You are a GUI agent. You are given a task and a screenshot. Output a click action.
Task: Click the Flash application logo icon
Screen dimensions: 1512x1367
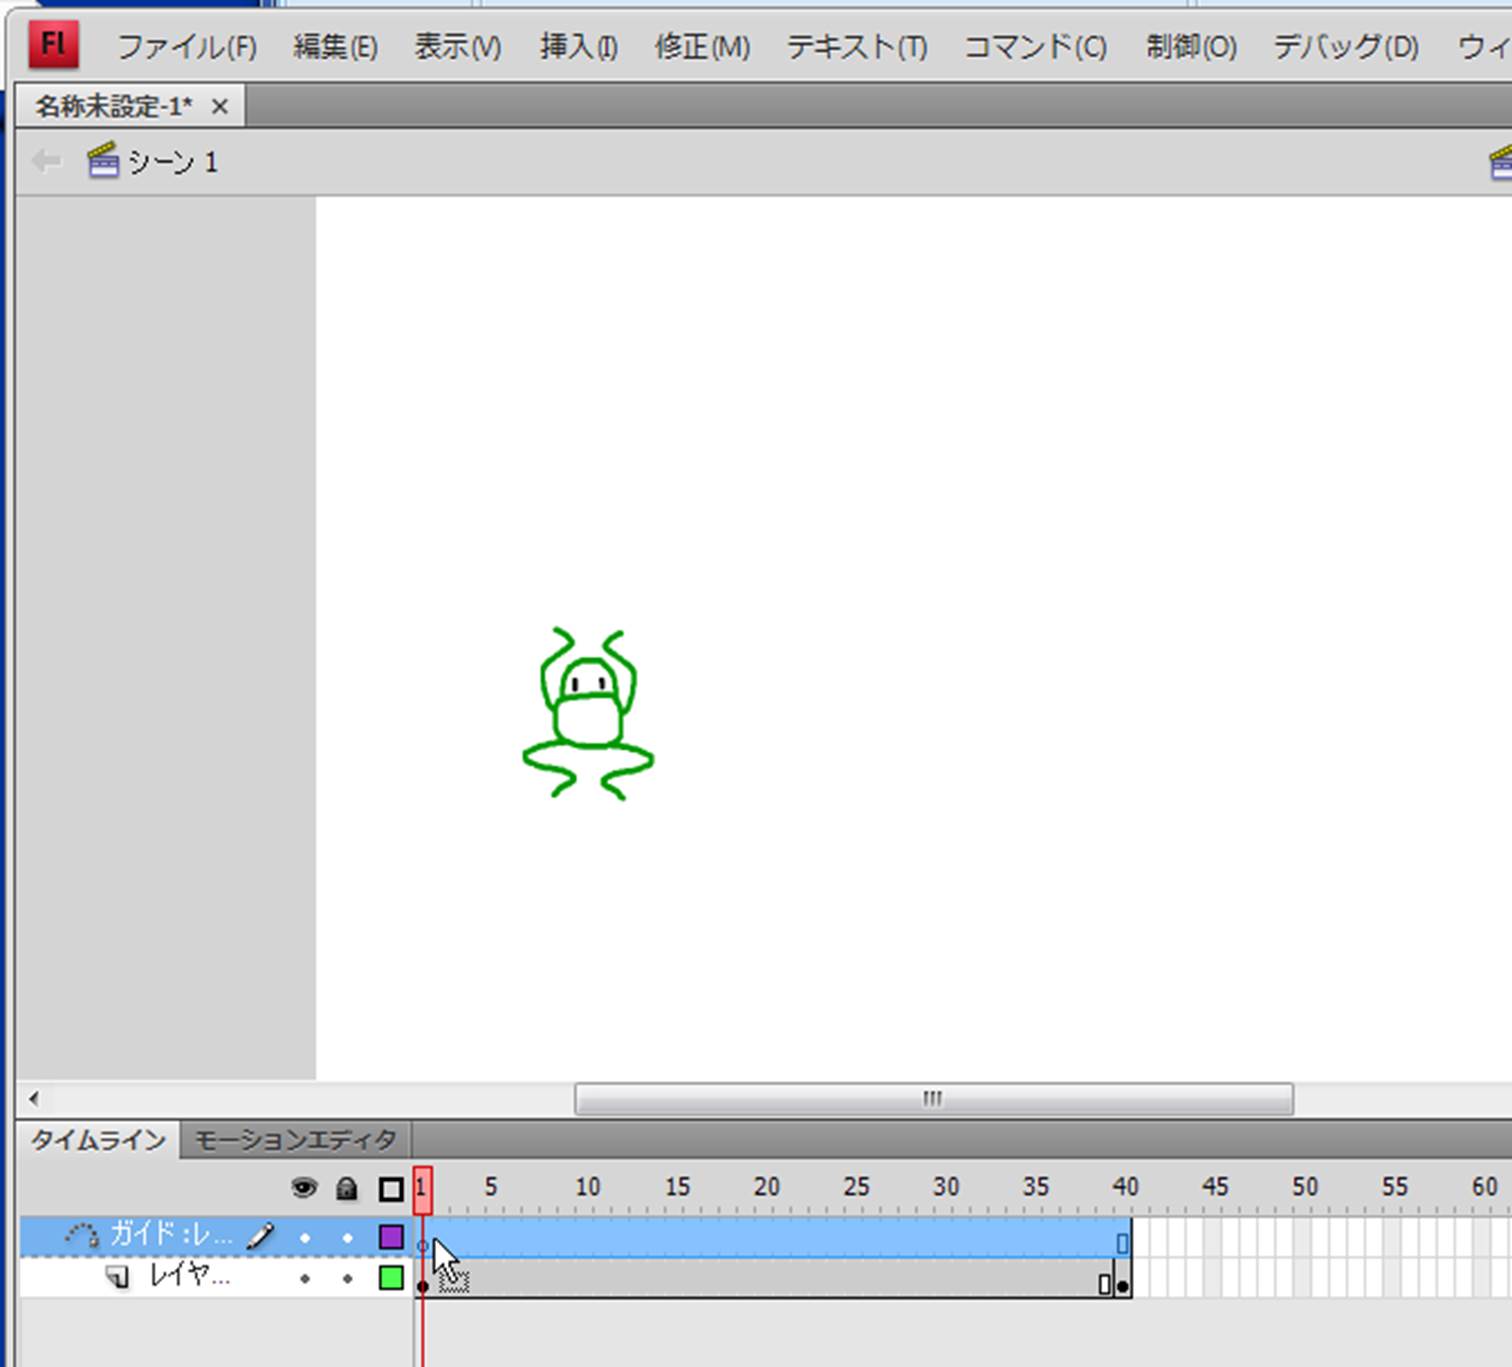[53, 45]
